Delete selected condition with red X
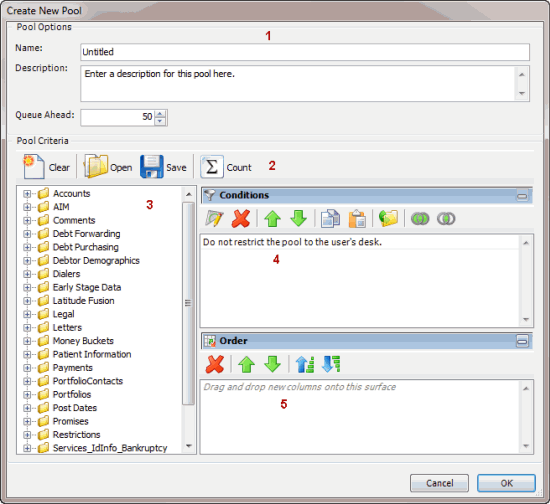The image size is (550, 504). [241, 219]
